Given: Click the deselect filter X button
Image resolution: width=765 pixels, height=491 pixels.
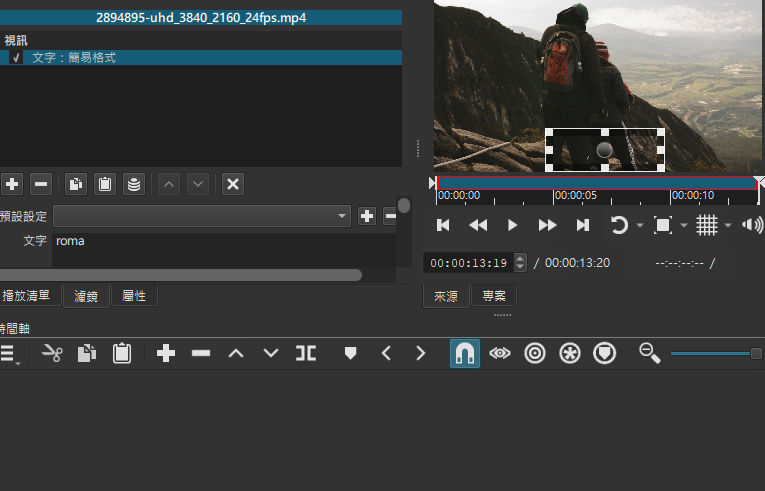Looking at the screenshot, I should coord(232,184).
